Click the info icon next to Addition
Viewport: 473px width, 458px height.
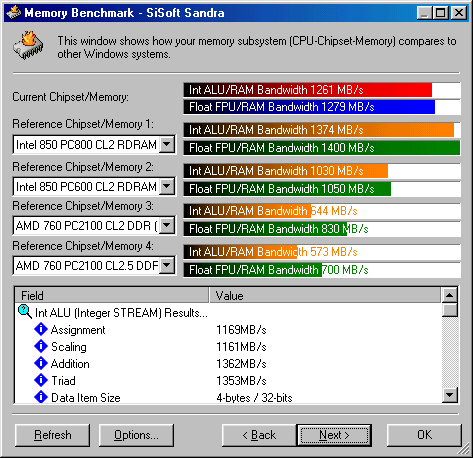point(41,363)
